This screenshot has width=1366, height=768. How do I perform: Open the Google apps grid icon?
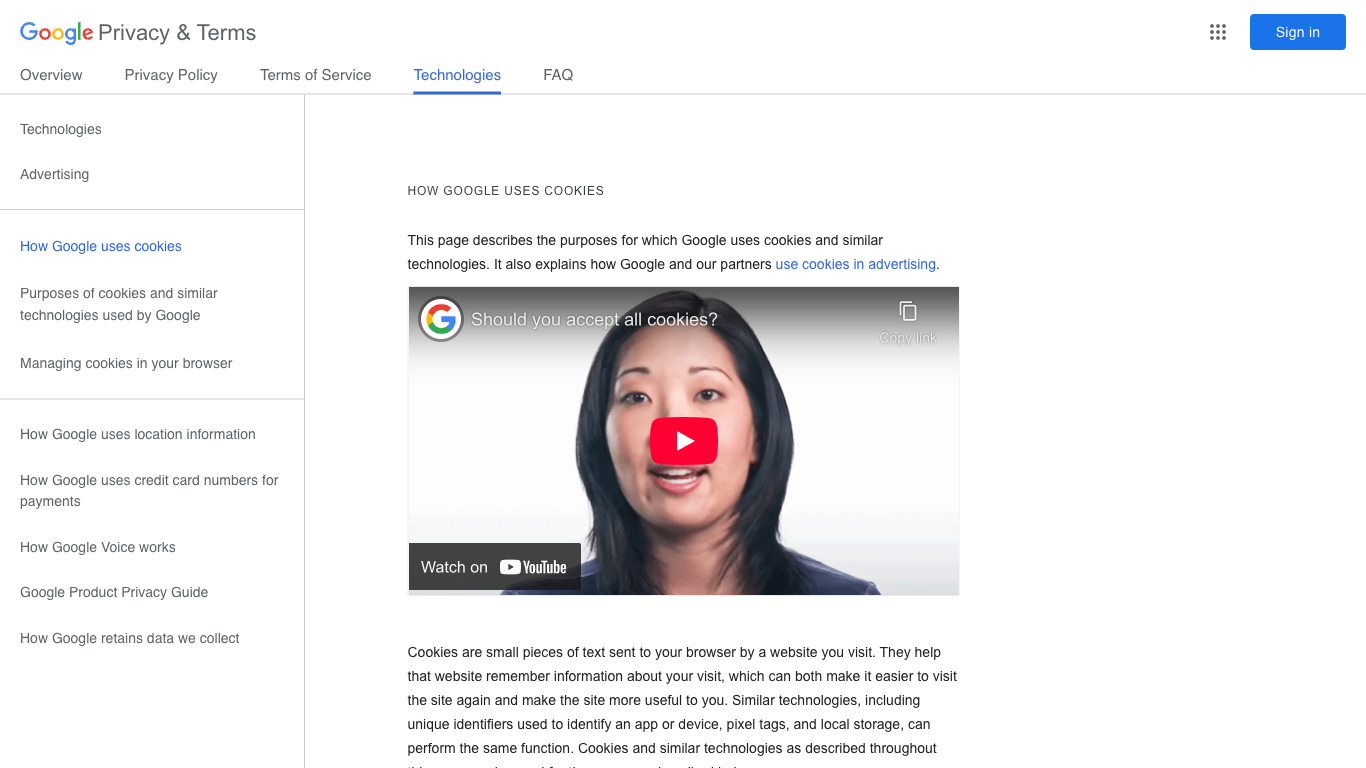click(x=1217, y=32)
